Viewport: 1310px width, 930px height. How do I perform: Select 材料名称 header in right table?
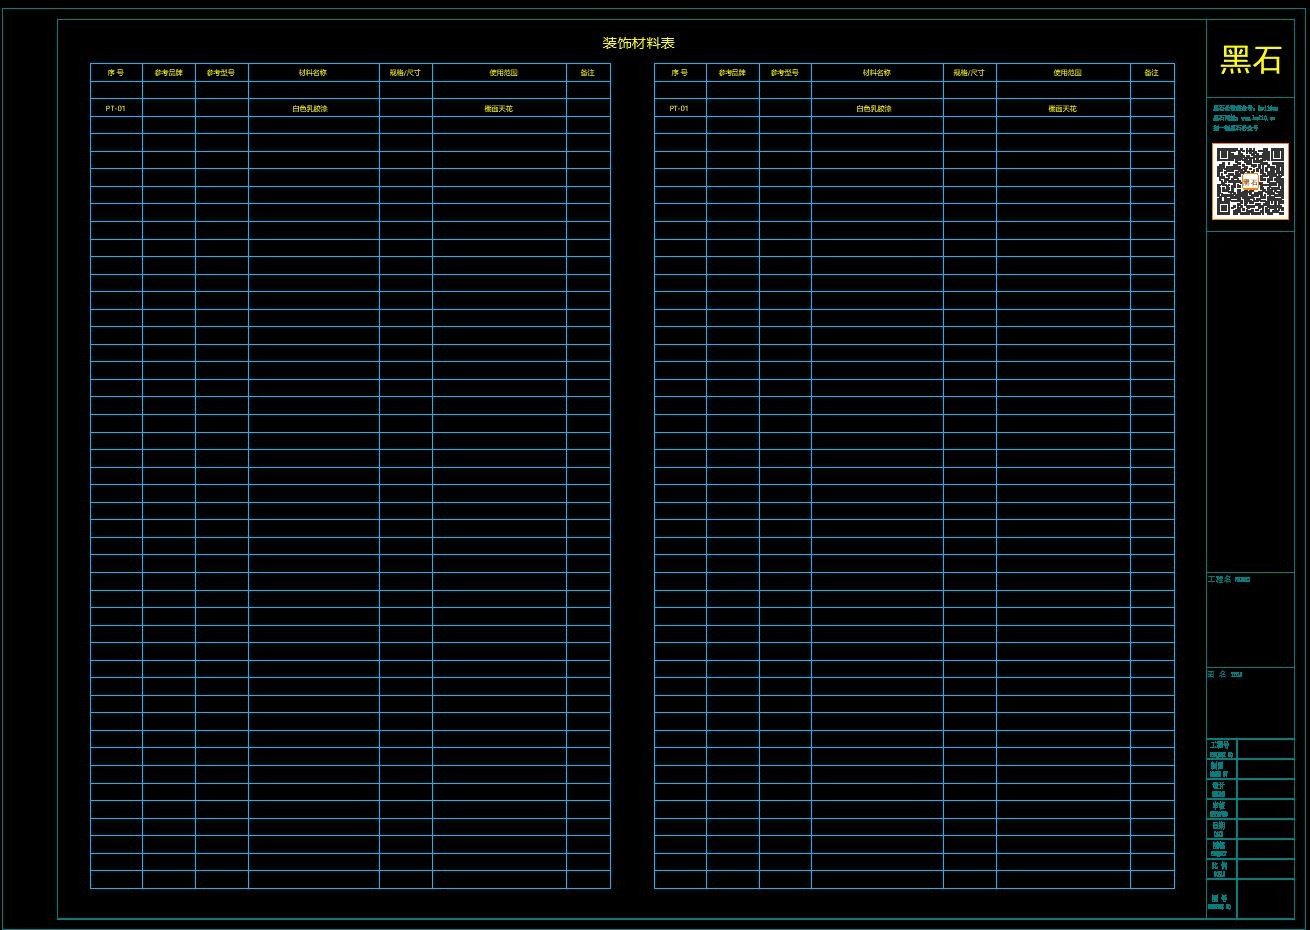[877, 73]
